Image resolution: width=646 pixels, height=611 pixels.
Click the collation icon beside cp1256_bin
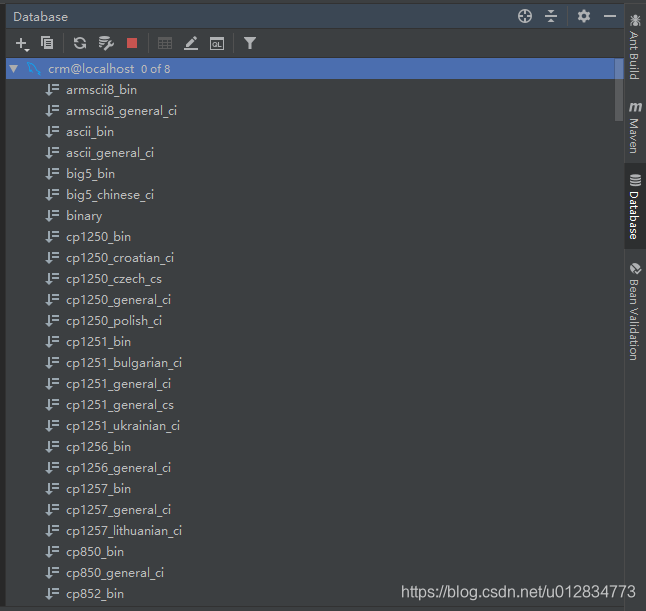pyautogui.click(x=52, y=447)
